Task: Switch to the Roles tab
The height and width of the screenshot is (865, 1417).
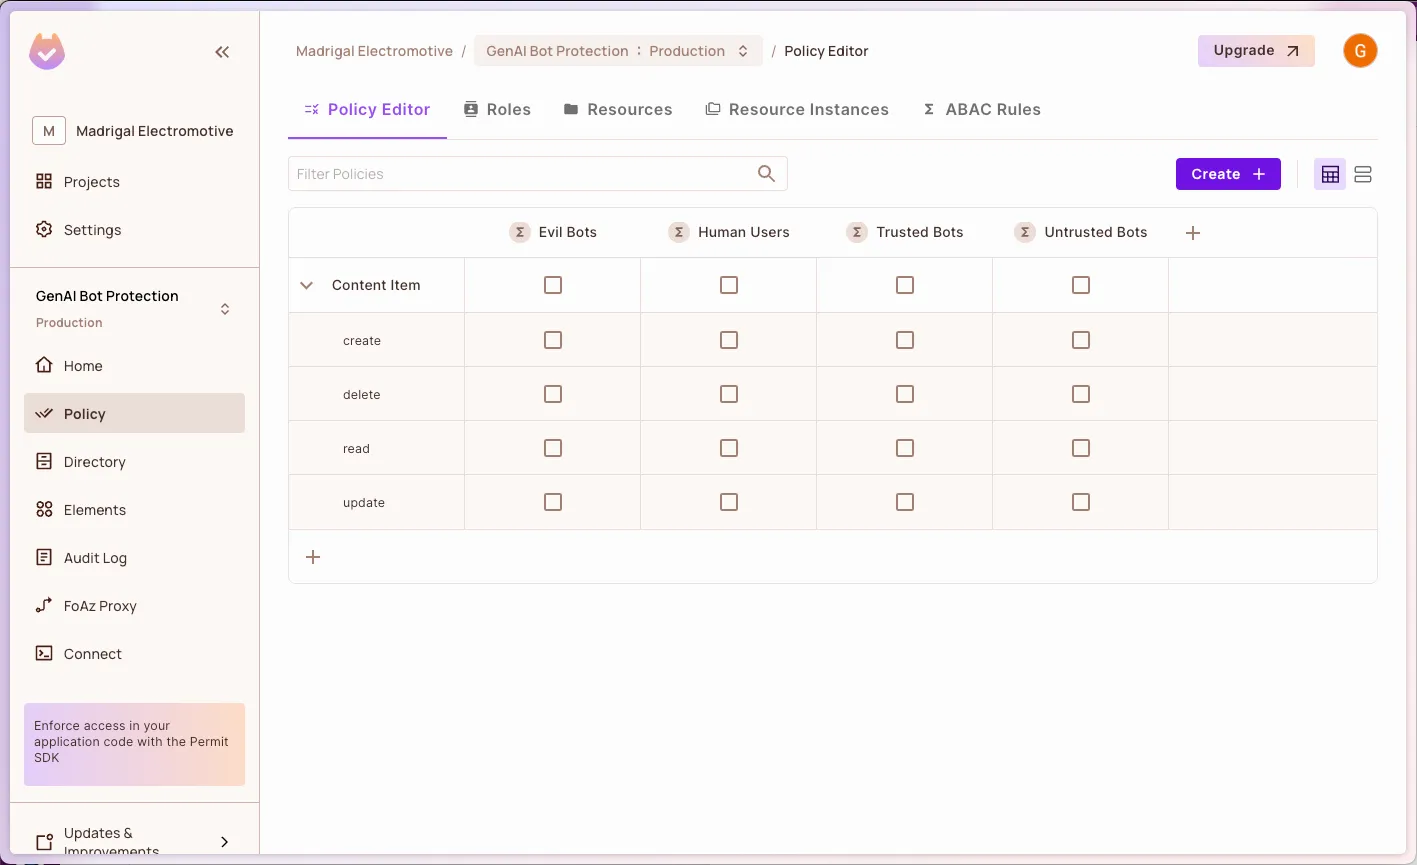Action: click(x=497, y=110)
